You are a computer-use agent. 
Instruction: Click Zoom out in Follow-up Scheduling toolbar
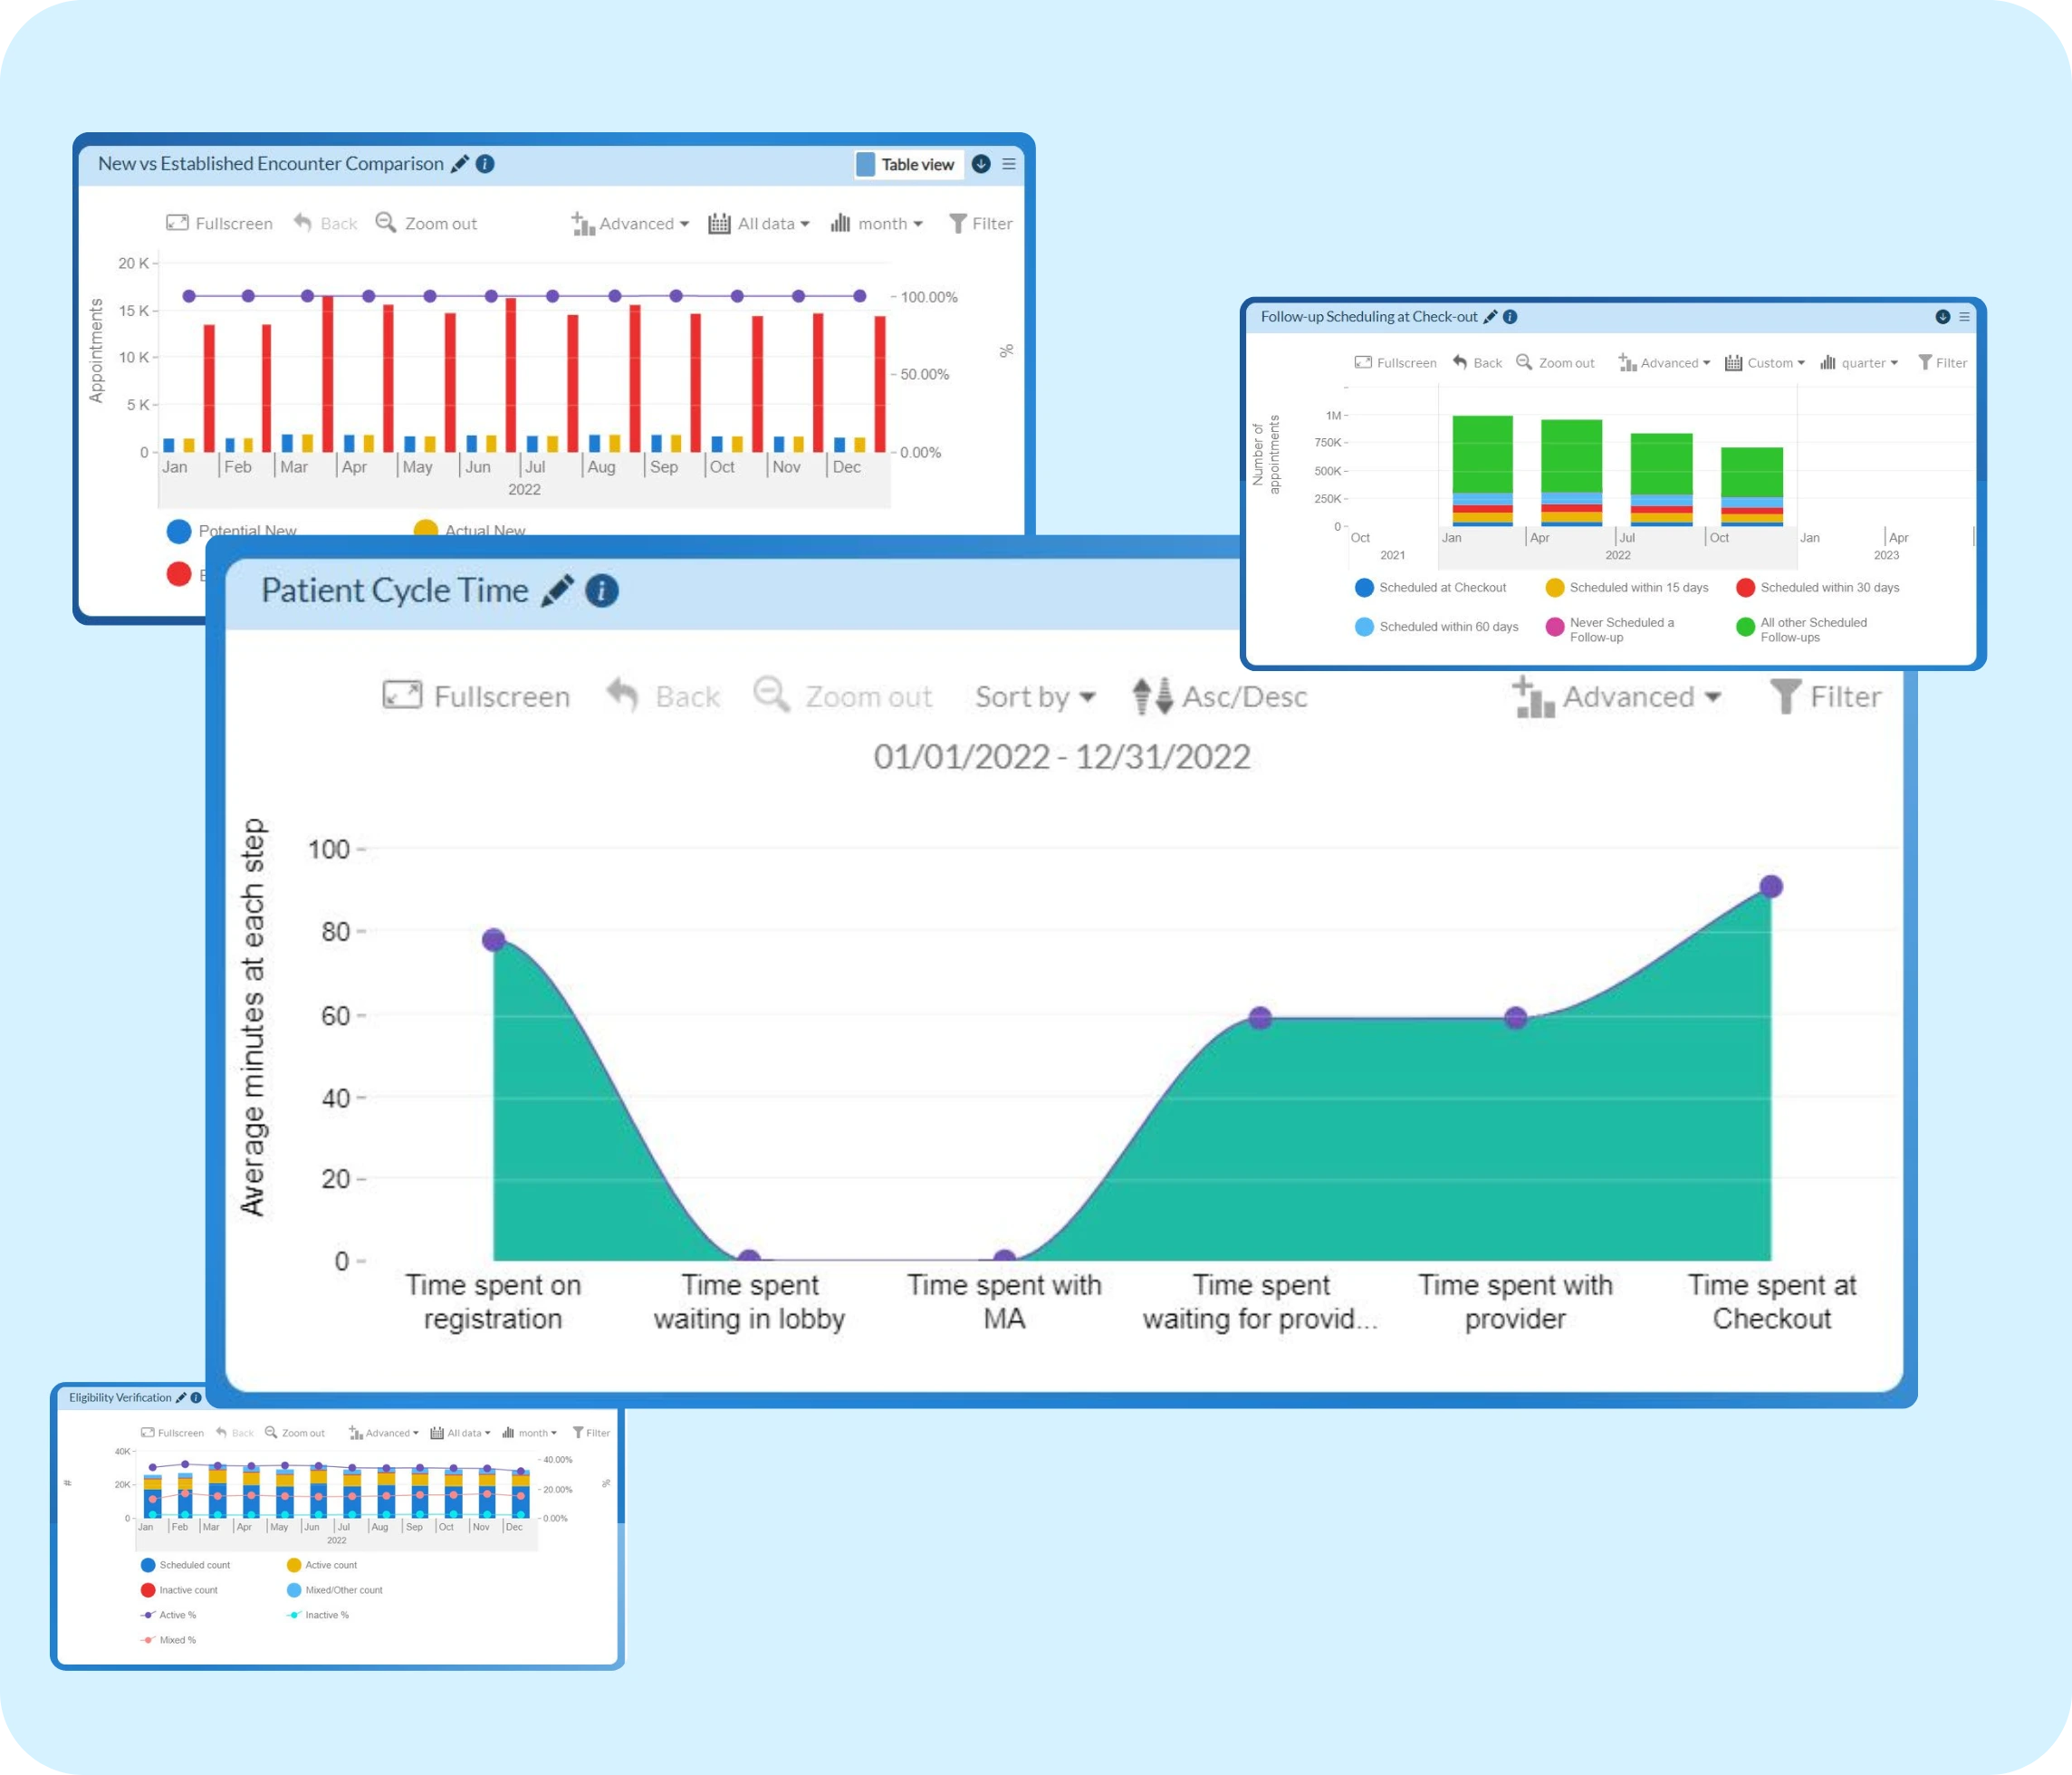pos(1555,362)
